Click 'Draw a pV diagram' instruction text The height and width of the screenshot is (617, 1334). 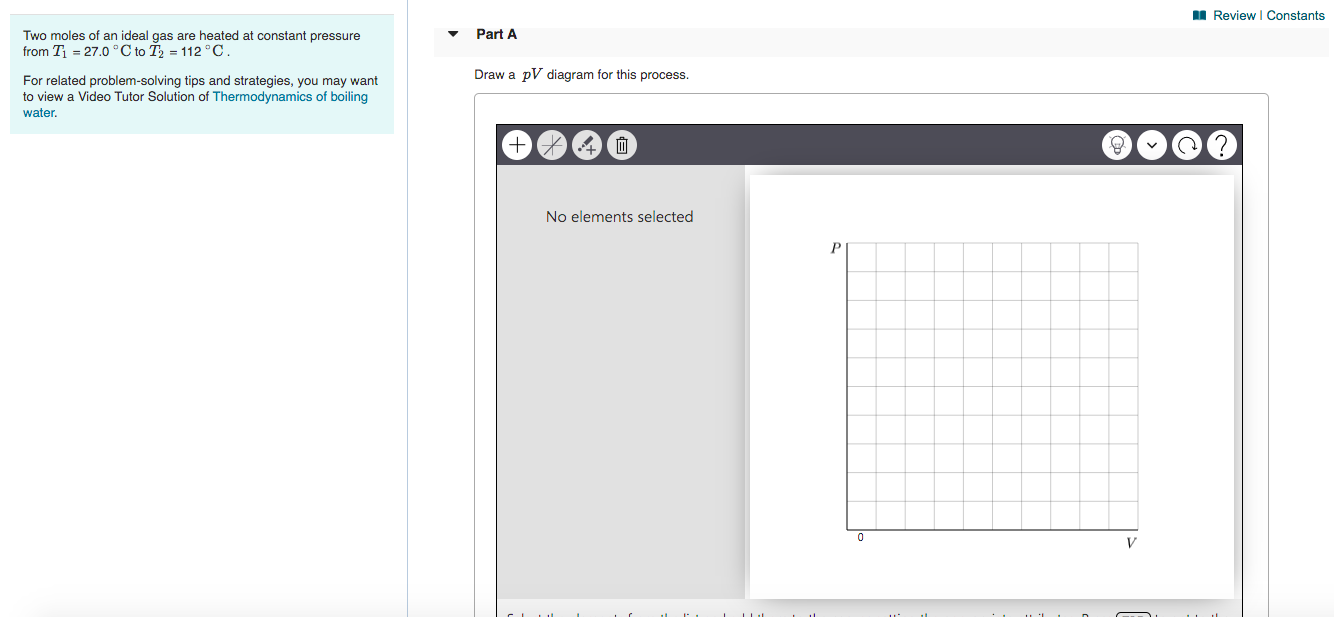pyautogui.click(x=581, y=75)
